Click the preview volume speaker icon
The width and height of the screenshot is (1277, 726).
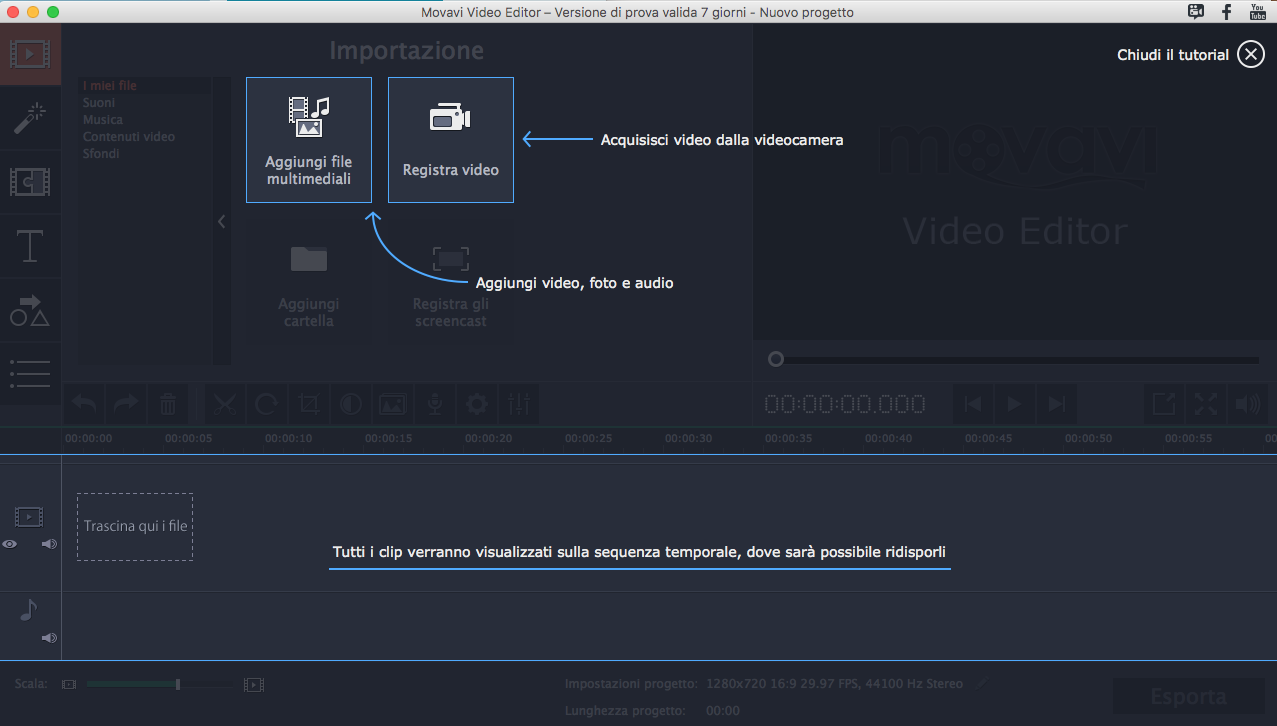pyautogui.click(x=1247, y=404)
